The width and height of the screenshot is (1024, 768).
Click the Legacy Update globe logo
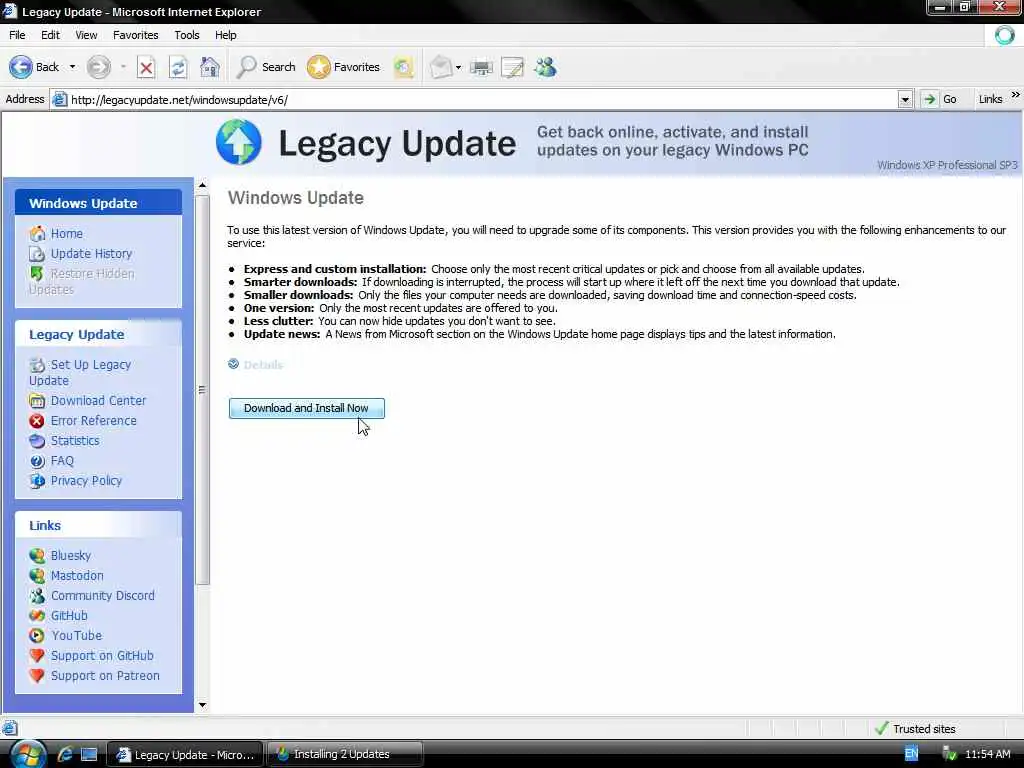(239, 142)
